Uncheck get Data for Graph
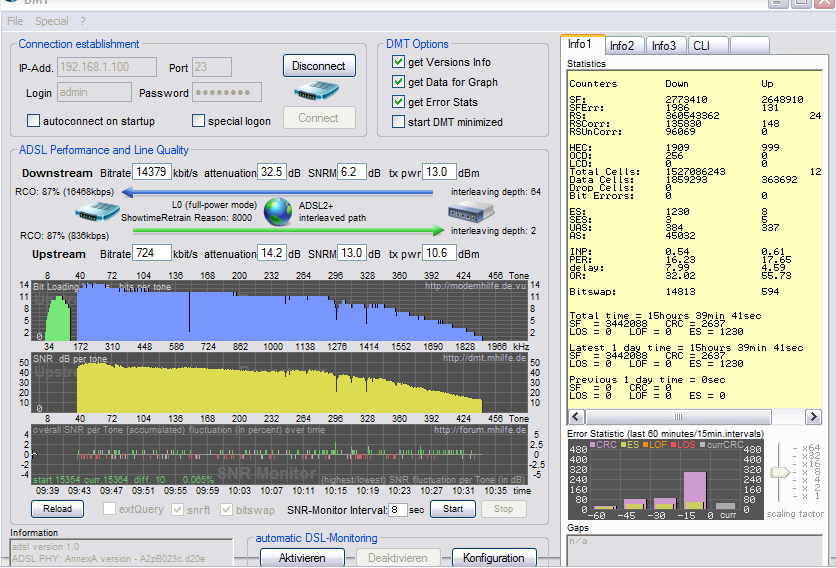836x568 pixels. (x=398, y=83)
